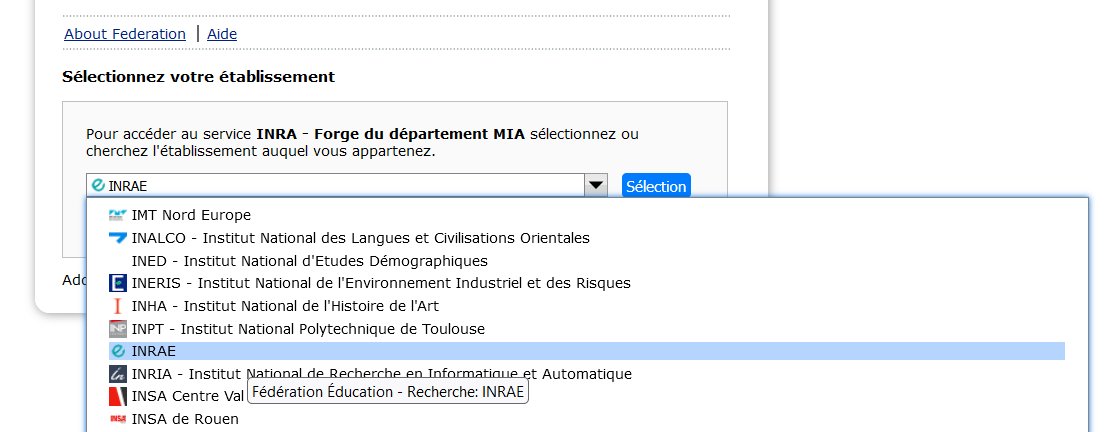
Task: Open the About Federation link
Action: (x=125, y=34)
